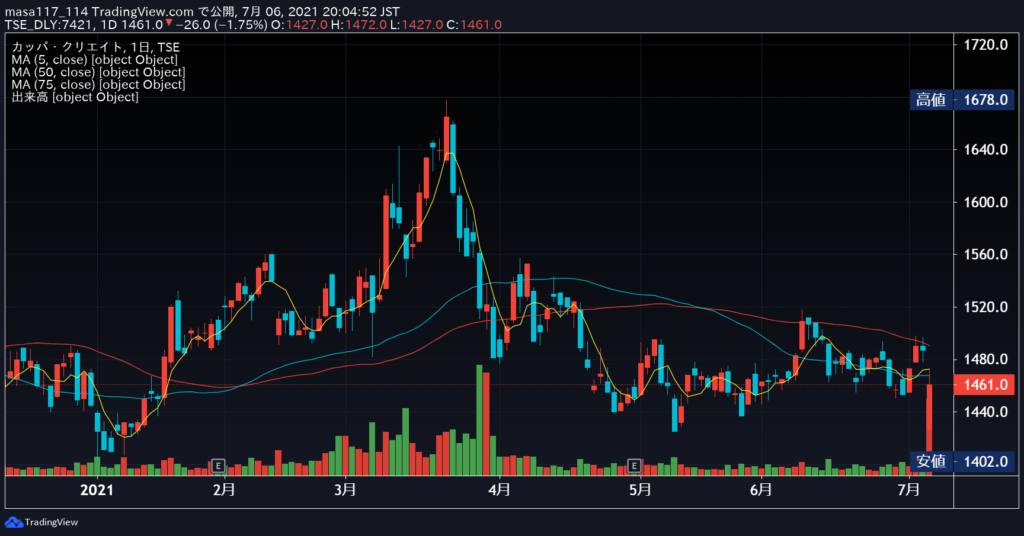1024x536 pixels.
Task: Click the 1480.0 price axis value
Action: click(x=985, y=359)
